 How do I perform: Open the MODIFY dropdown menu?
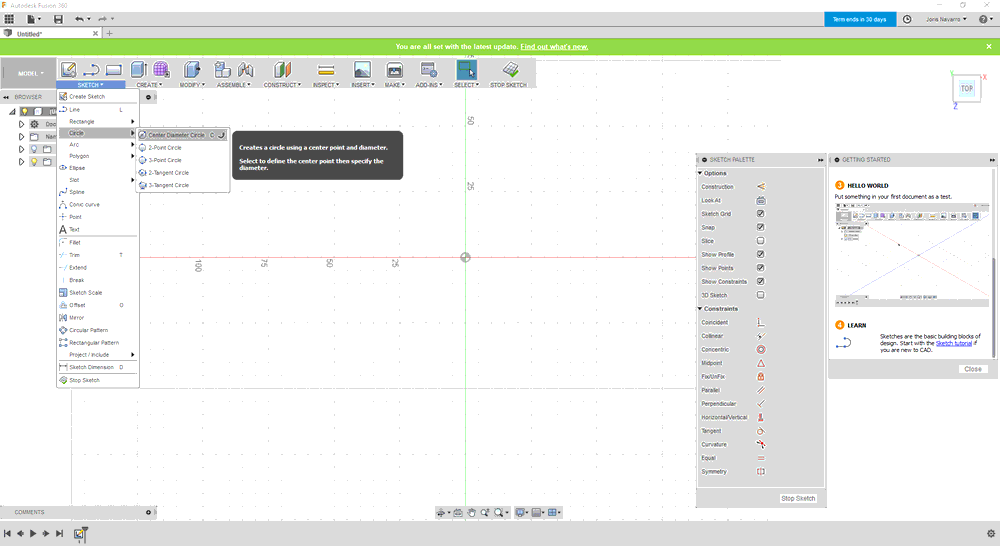[x=192, y=85]
